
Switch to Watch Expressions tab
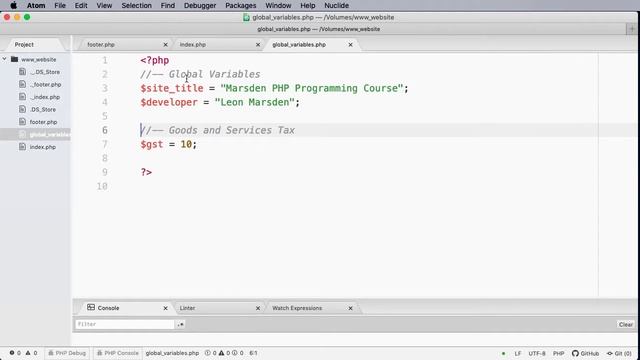(297, 308)
